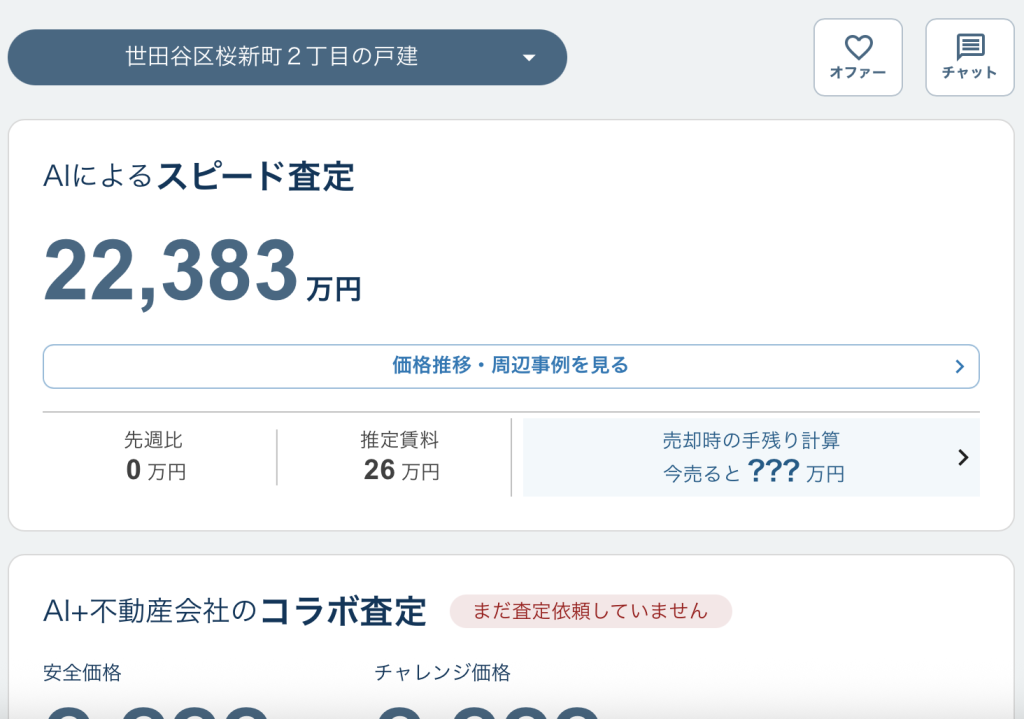Click the dropdown triangle next to the property name

coord(532,57)
